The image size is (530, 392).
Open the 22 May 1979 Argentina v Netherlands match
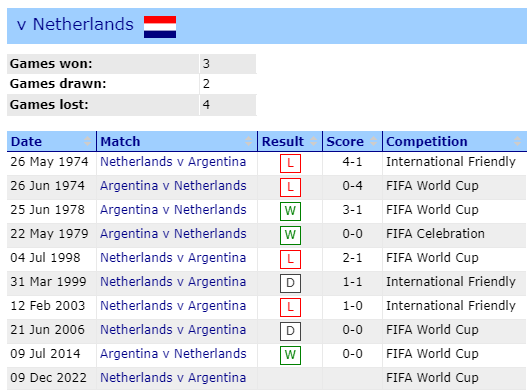coord(173,234)
